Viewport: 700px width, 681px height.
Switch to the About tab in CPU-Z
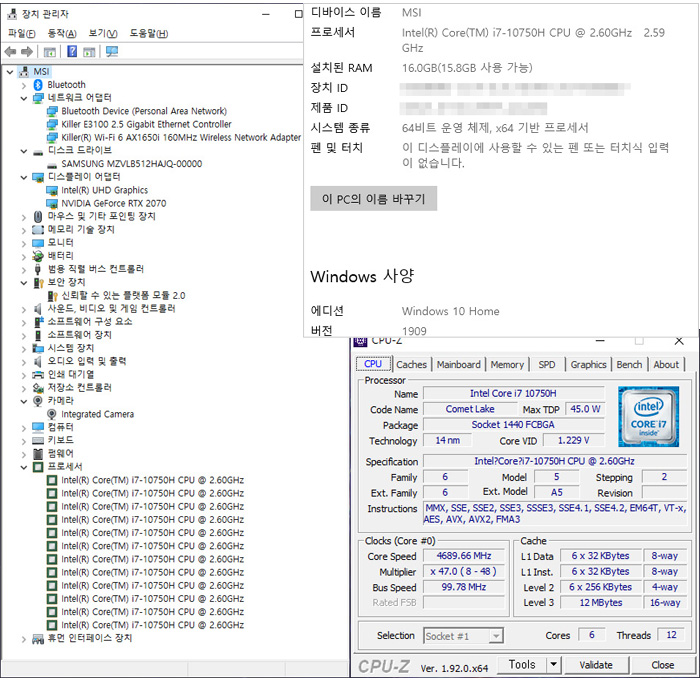tap(666, 365)
